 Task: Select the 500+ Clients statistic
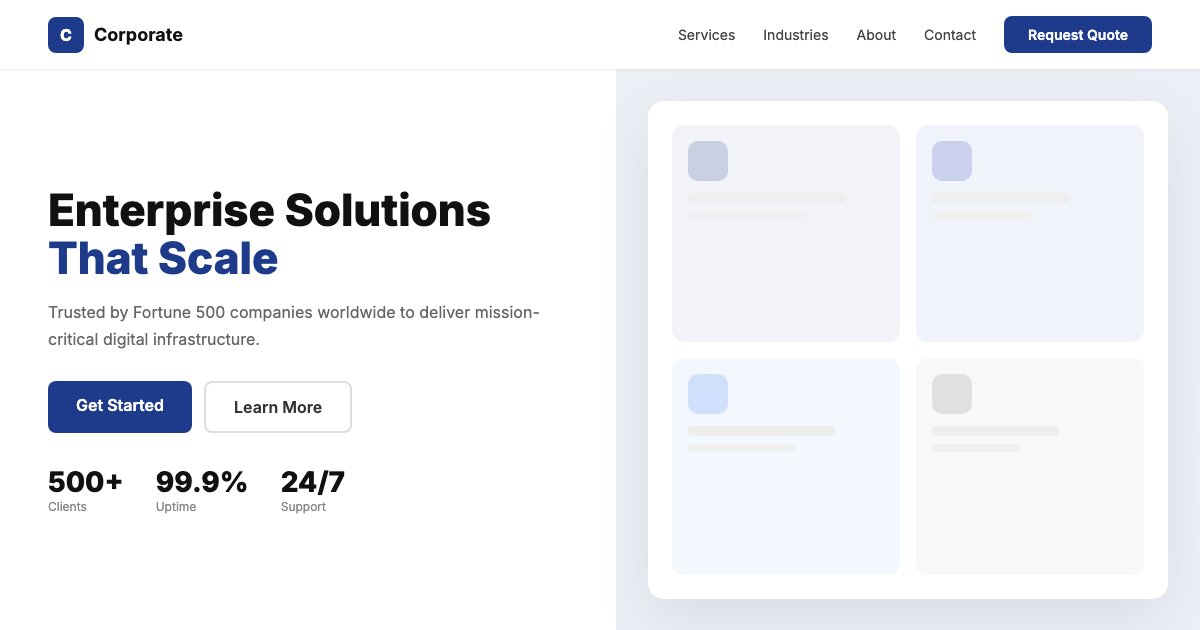point(85,490)
